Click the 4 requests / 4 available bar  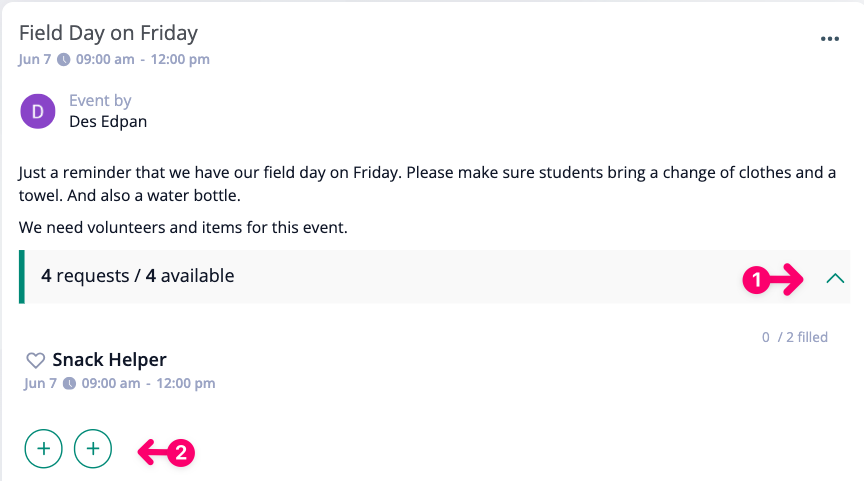tap(435, 277)
